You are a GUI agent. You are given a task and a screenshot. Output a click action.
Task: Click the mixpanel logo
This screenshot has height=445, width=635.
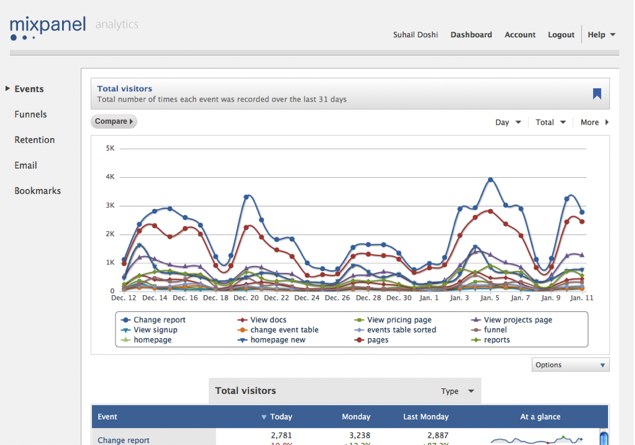48,26
